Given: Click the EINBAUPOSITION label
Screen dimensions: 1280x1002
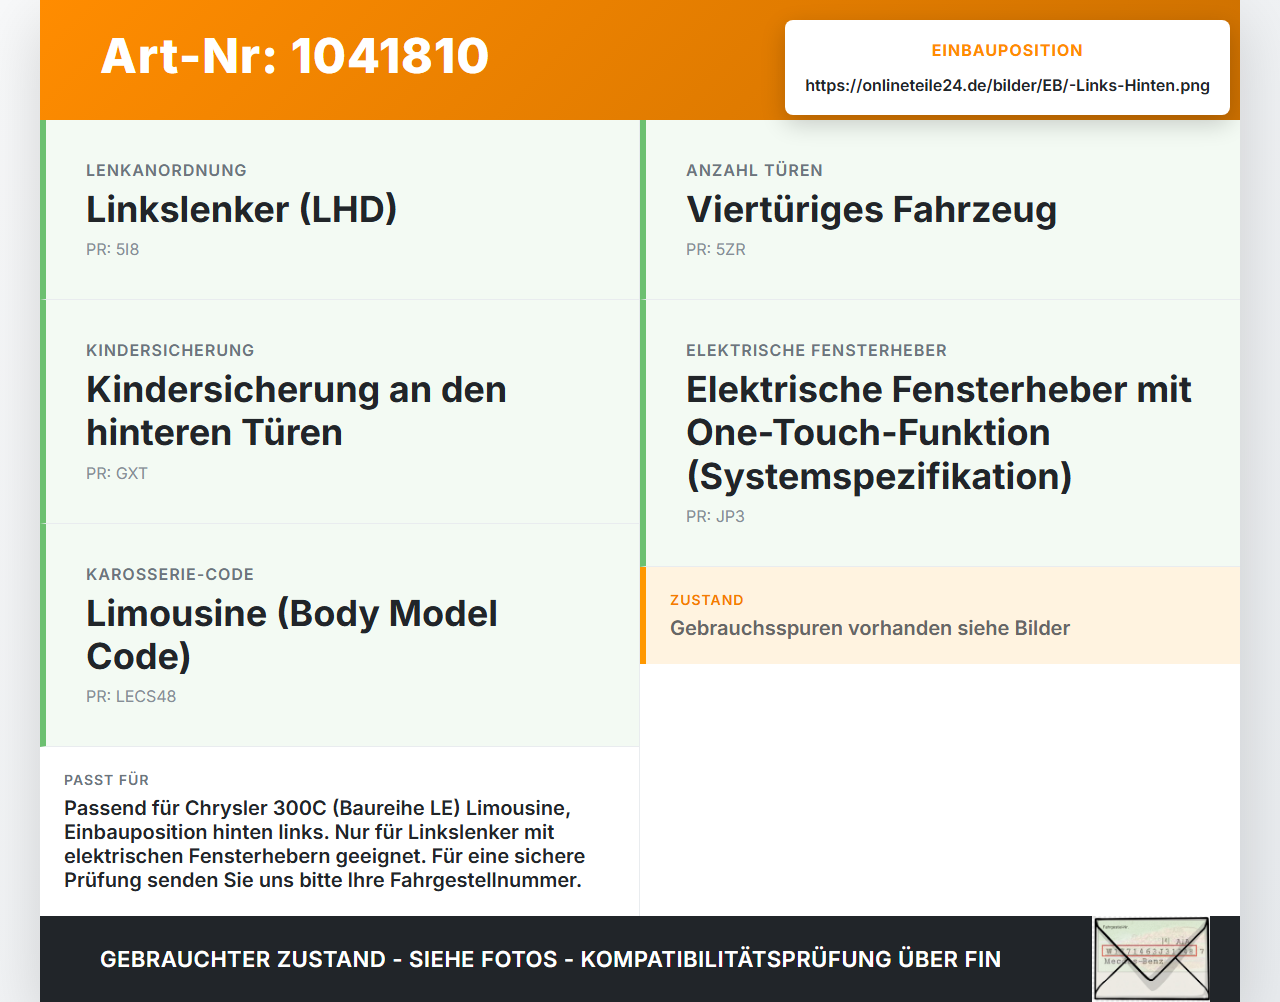Looking at the screenshot, I should click(x=1007, y=50).
